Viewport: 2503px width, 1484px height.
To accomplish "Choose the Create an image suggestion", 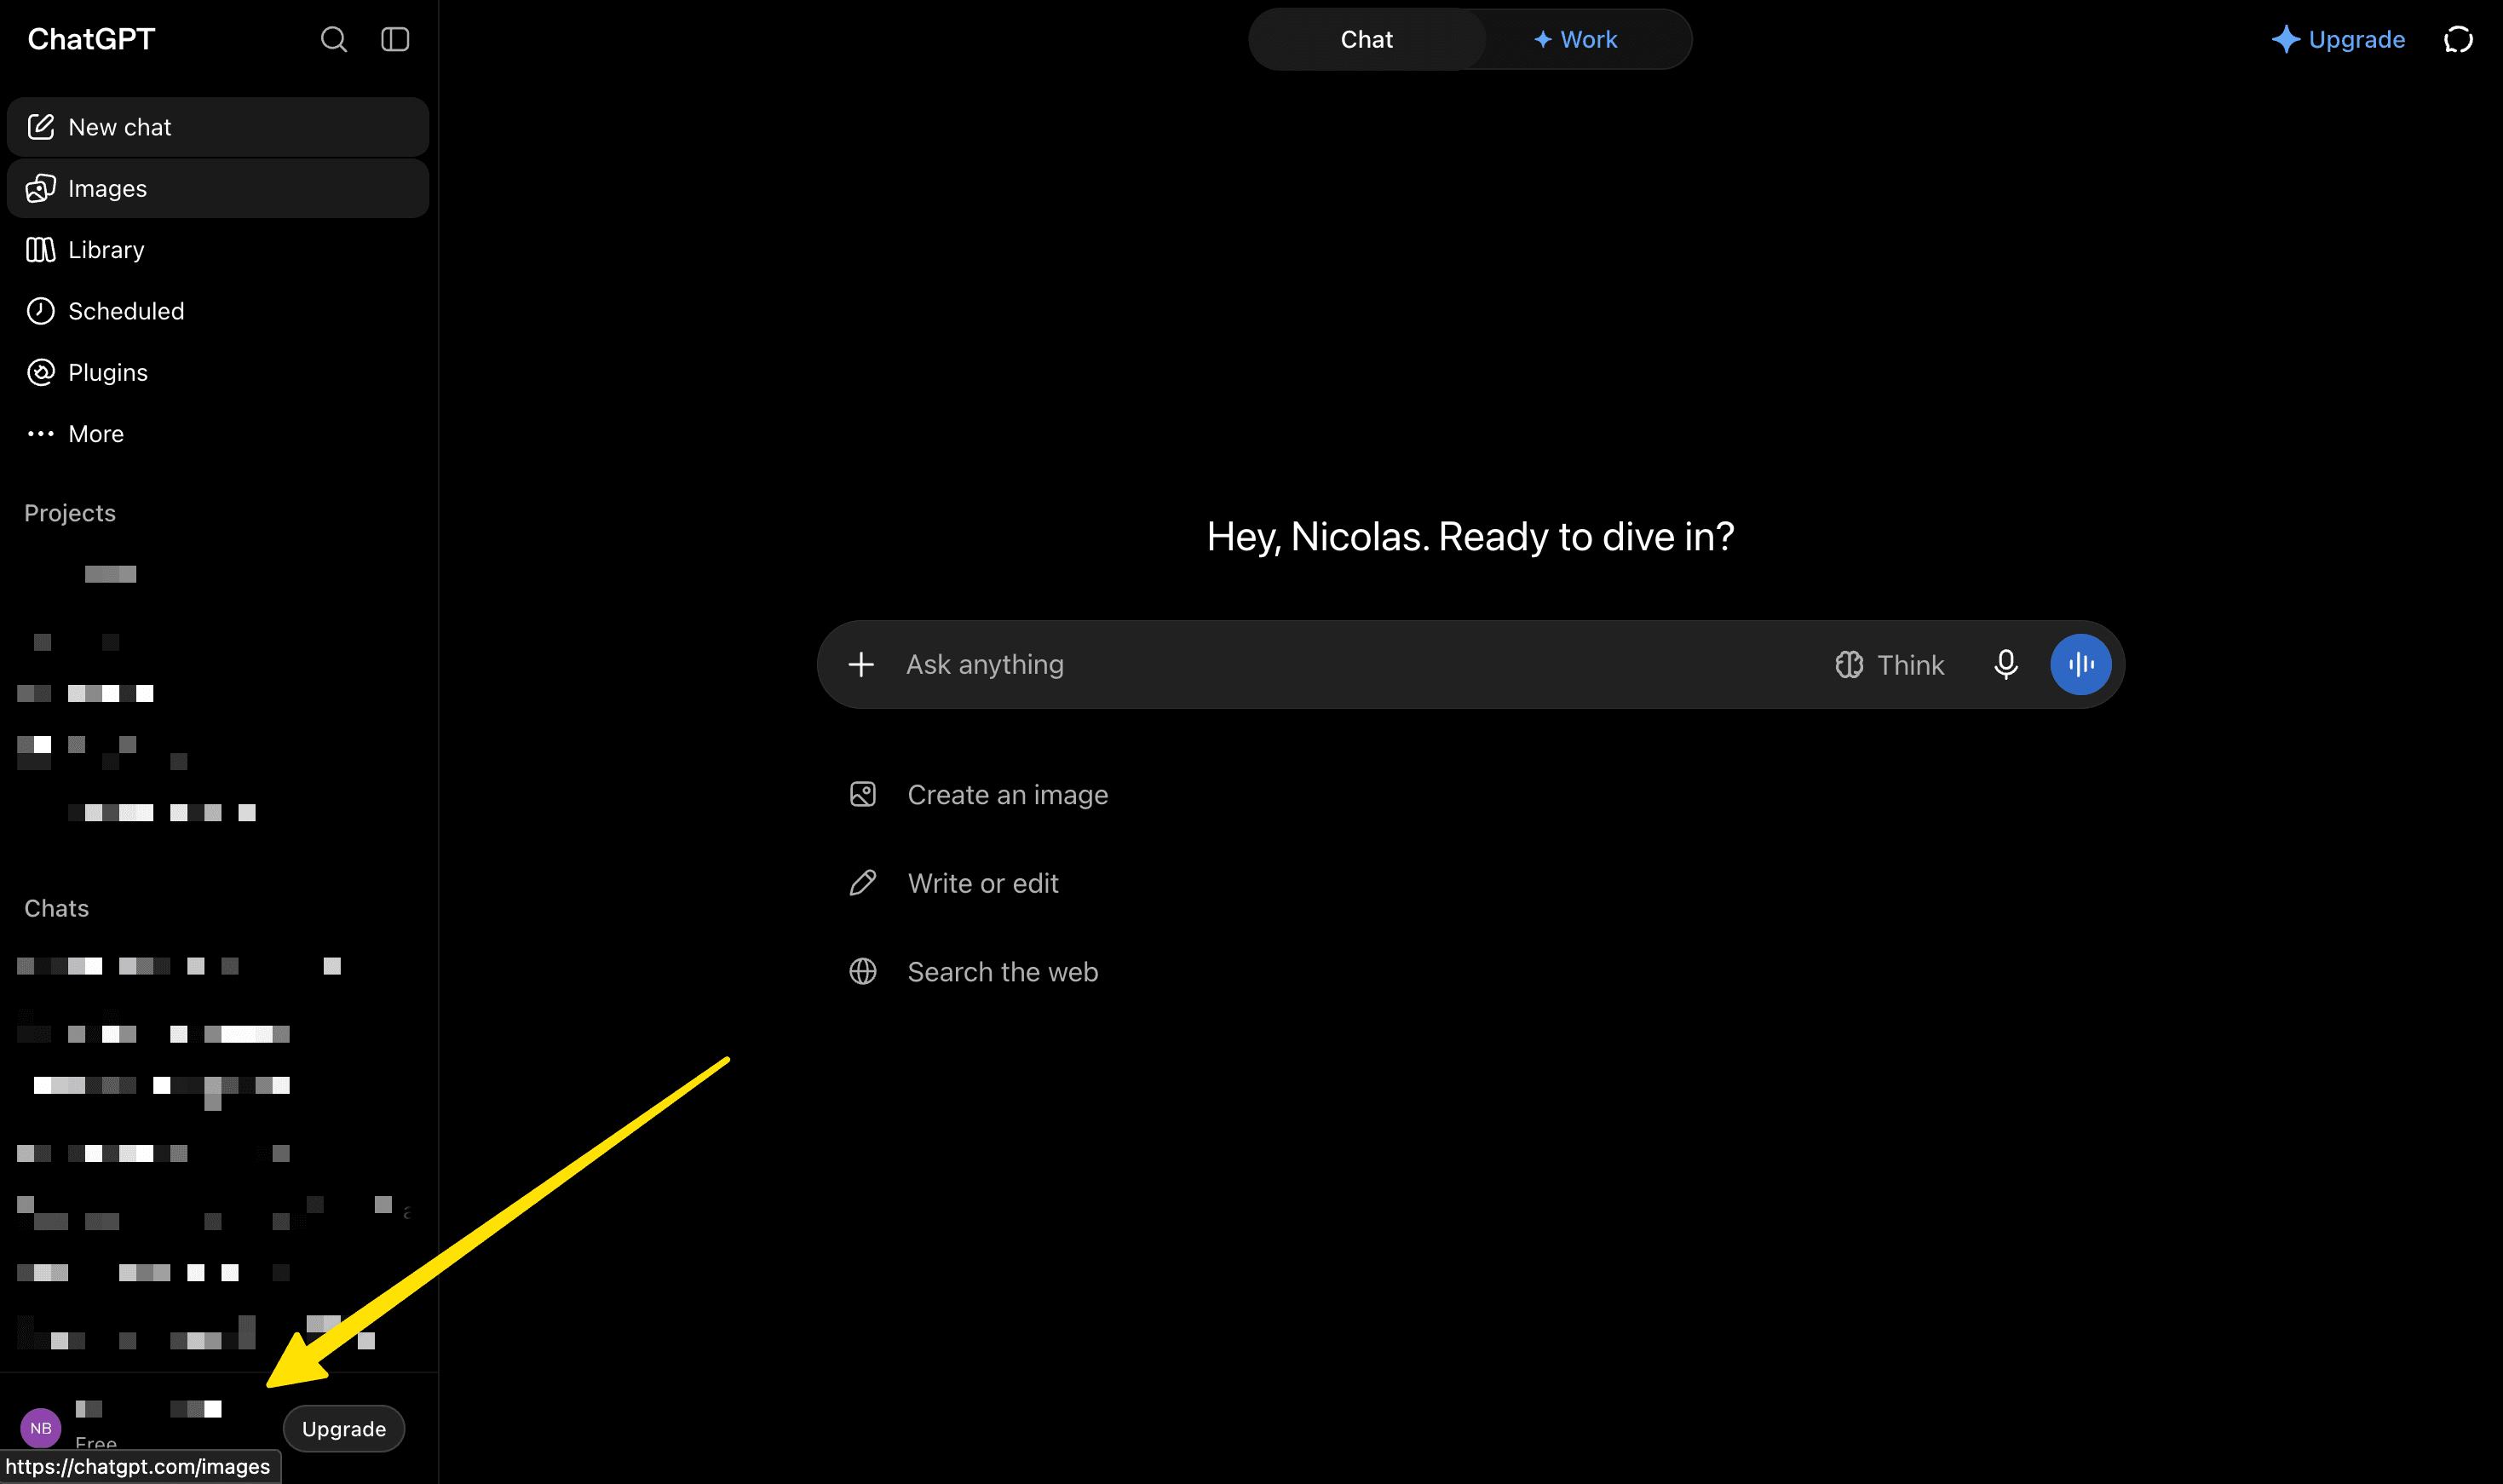I will (978, 795).
